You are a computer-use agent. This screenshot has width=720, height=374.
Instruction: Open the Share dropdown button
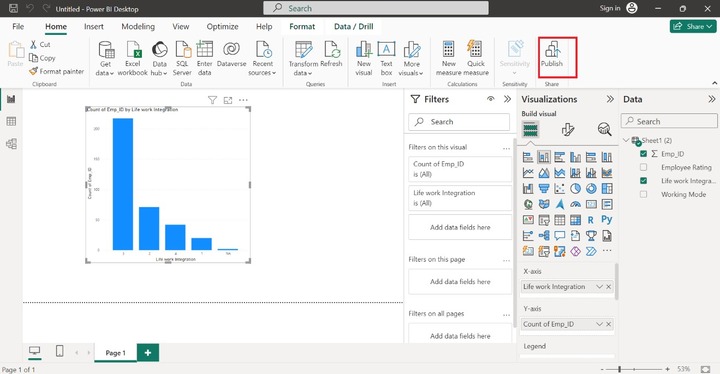coord(693,26)
